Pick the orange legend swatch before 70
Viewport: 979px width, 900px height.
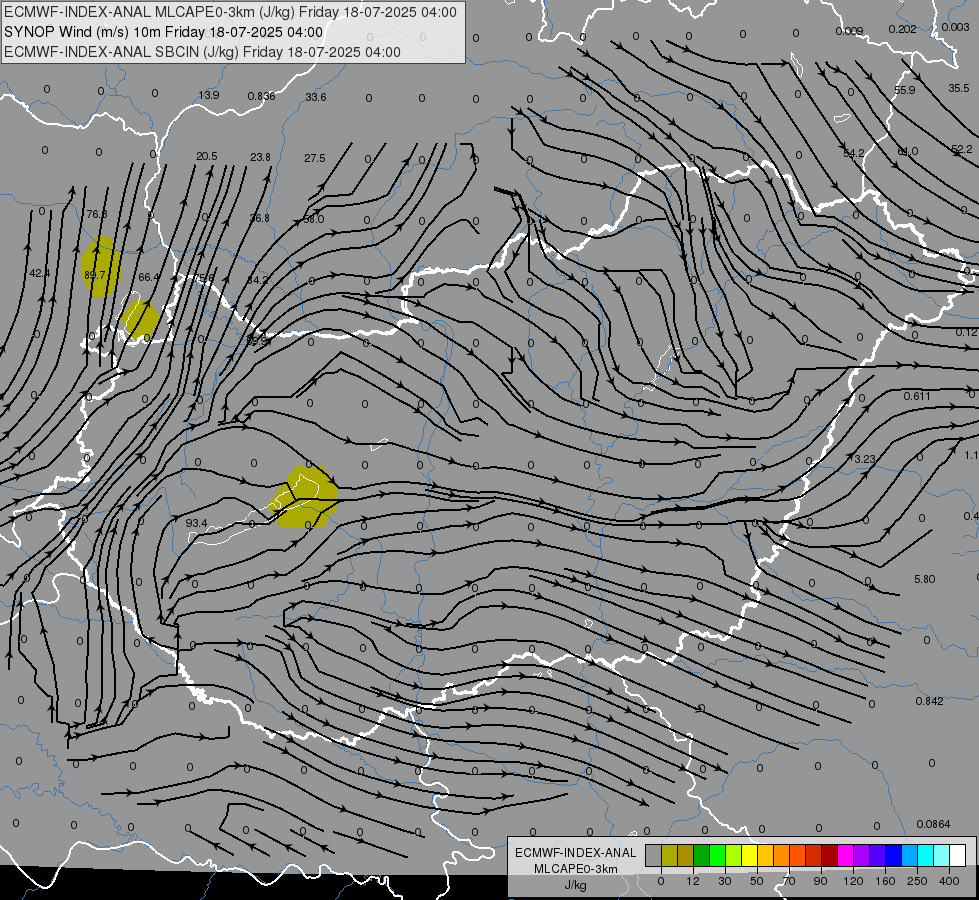(782, 856)
